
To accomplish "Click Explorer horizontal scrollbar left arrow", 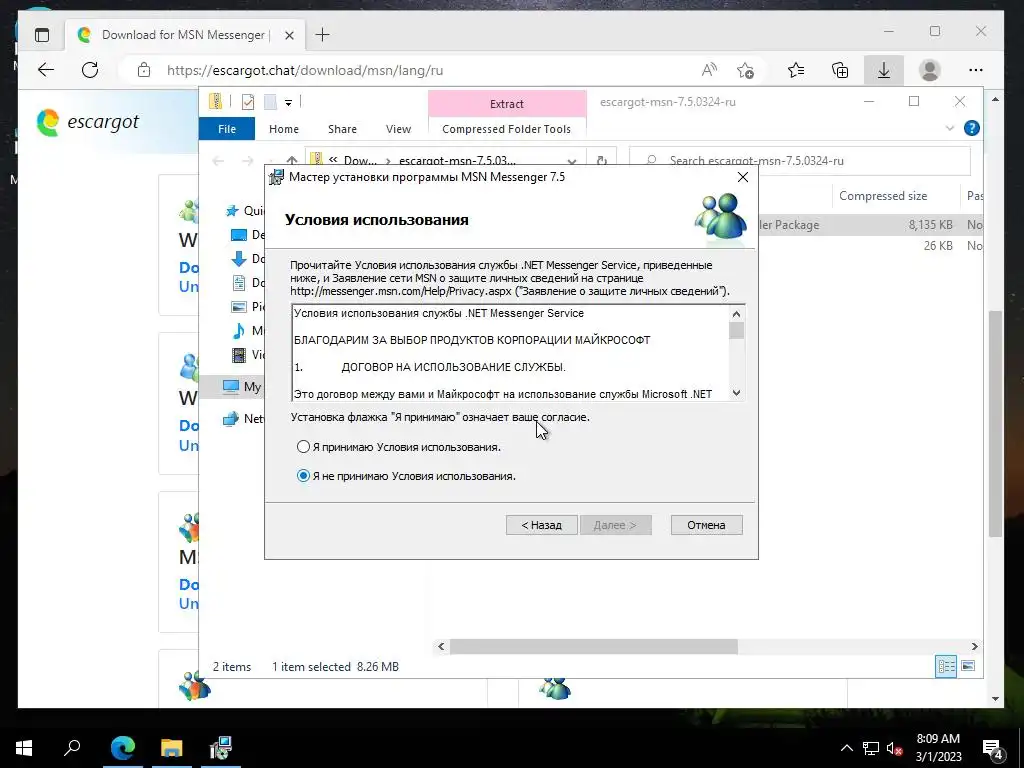I will [x=441, y=647].
